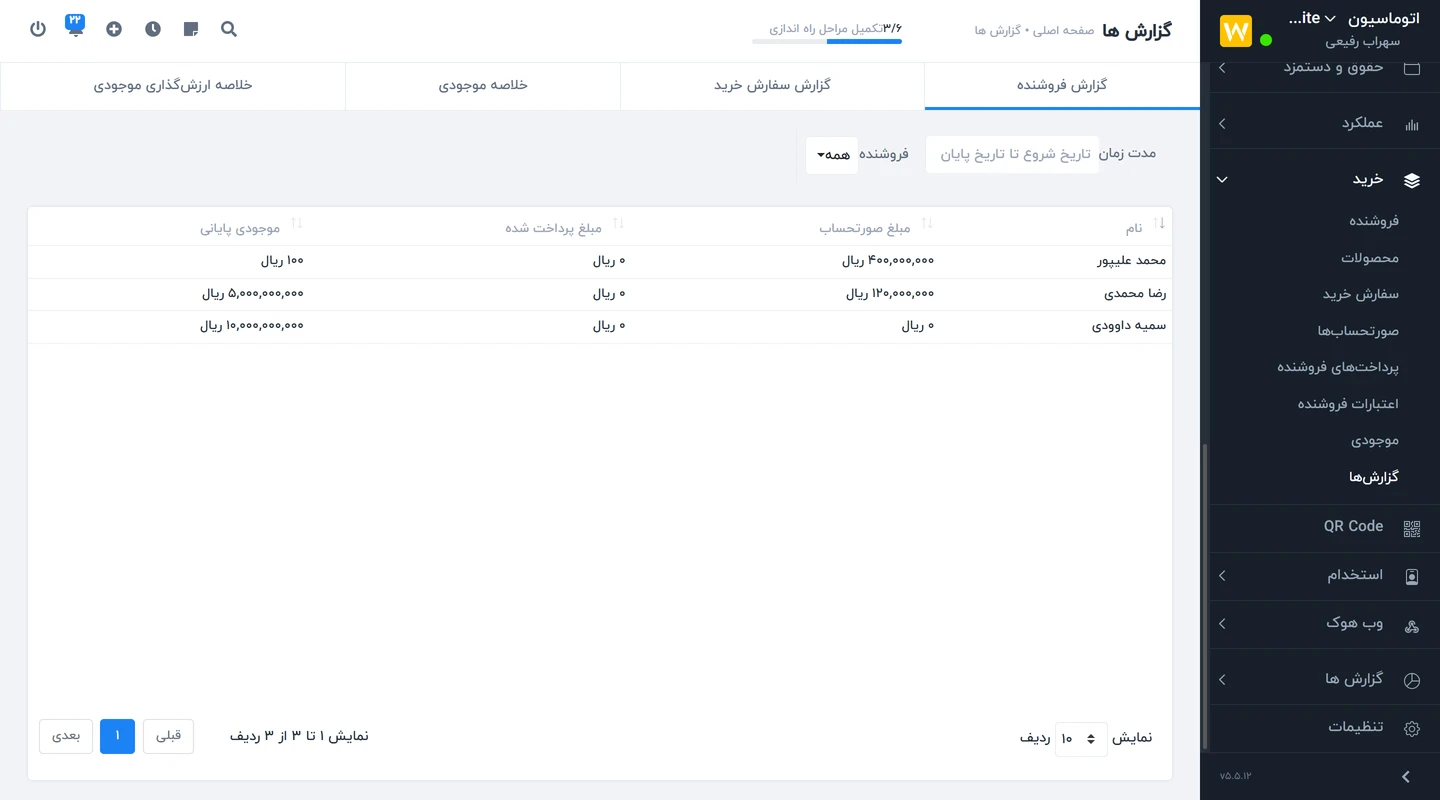Switch to گزارش فروشنده tab
Viewport: 1440px width, 800px height.
click(x=1062, y=86)
